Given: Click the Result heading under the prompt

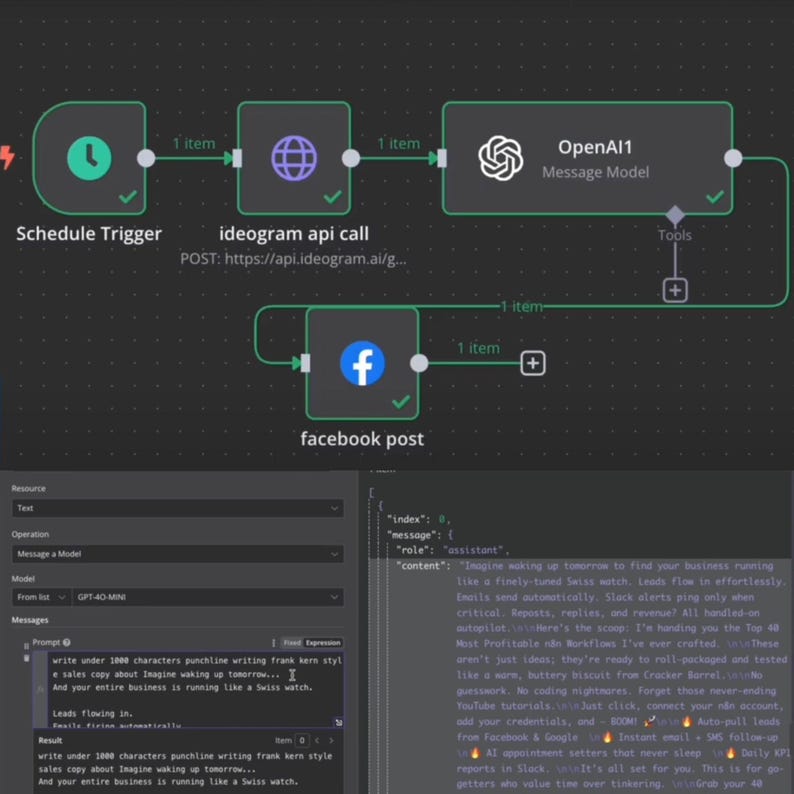Looking at the screenshot, I should (50, 740).
